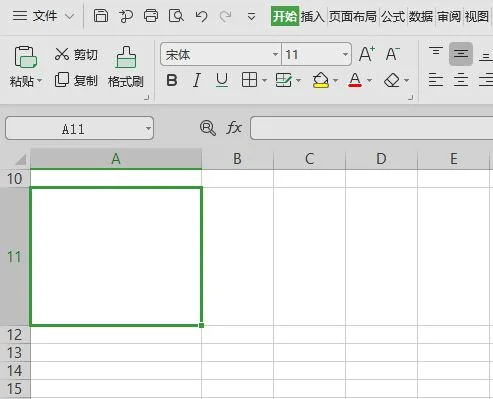Click the select-all corner triangle
This screenshot has width=493, height=399.
pyautogui.click(x=20, y=159)
